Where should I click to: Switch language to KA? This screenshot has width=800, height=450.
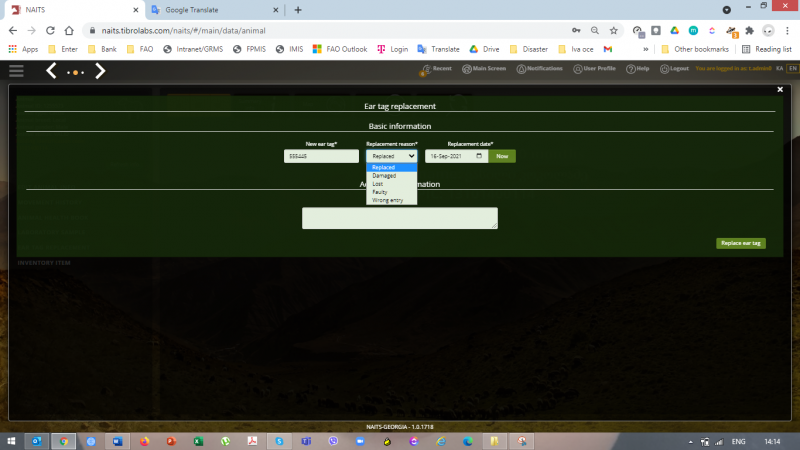[x=780, y=68]
